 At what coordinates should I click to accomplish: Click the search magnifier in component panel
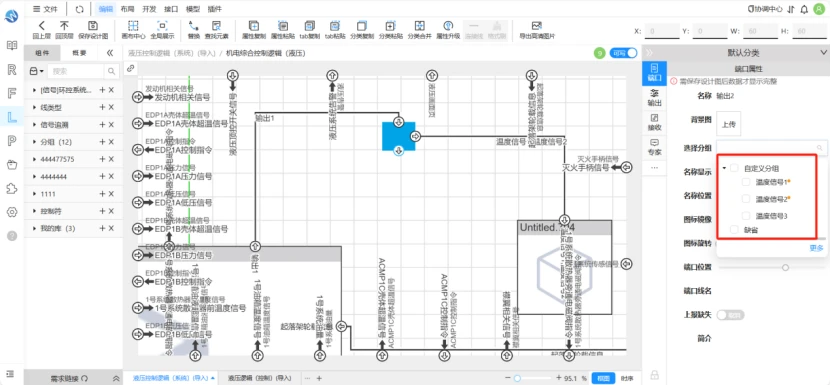[x=111, y=71]
